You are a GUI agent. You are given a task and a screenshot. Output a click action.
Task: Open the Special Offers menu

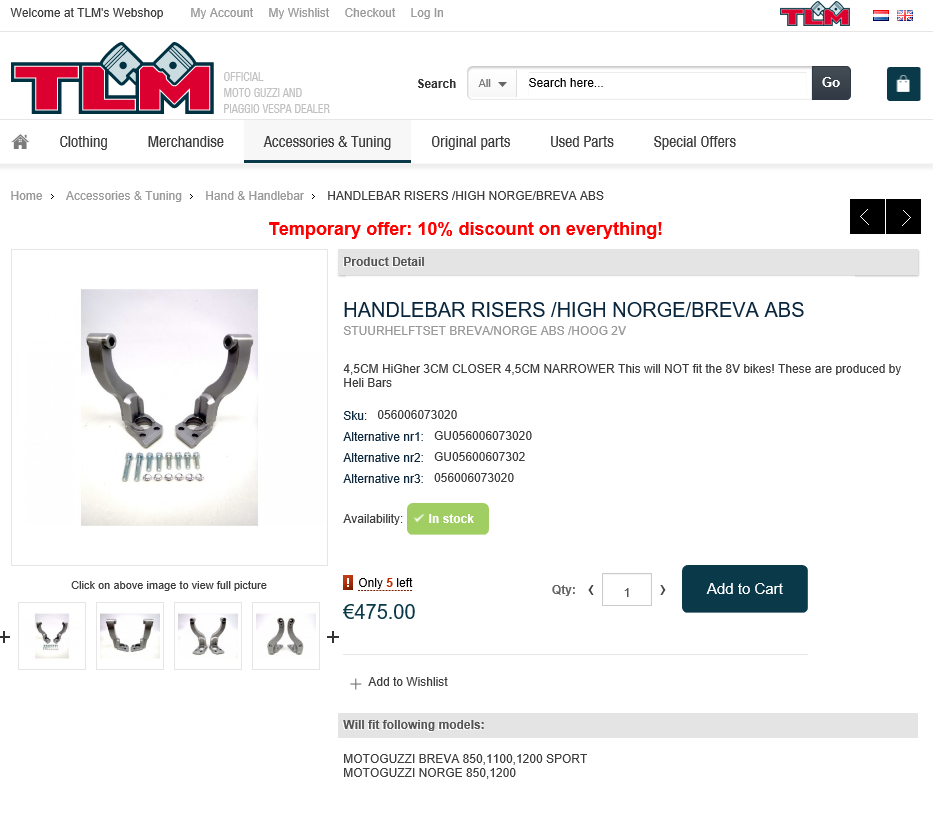[694, 142]
